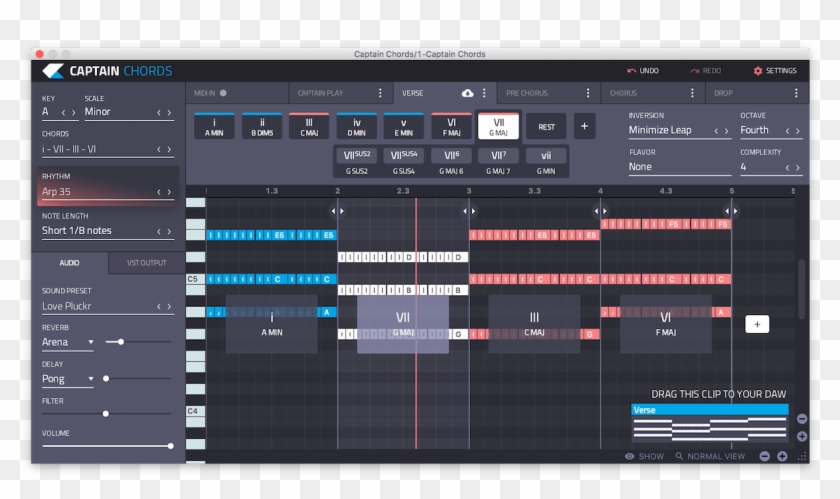
Task: Select the v E MIN chord button
Action: (x=403, y=126)
